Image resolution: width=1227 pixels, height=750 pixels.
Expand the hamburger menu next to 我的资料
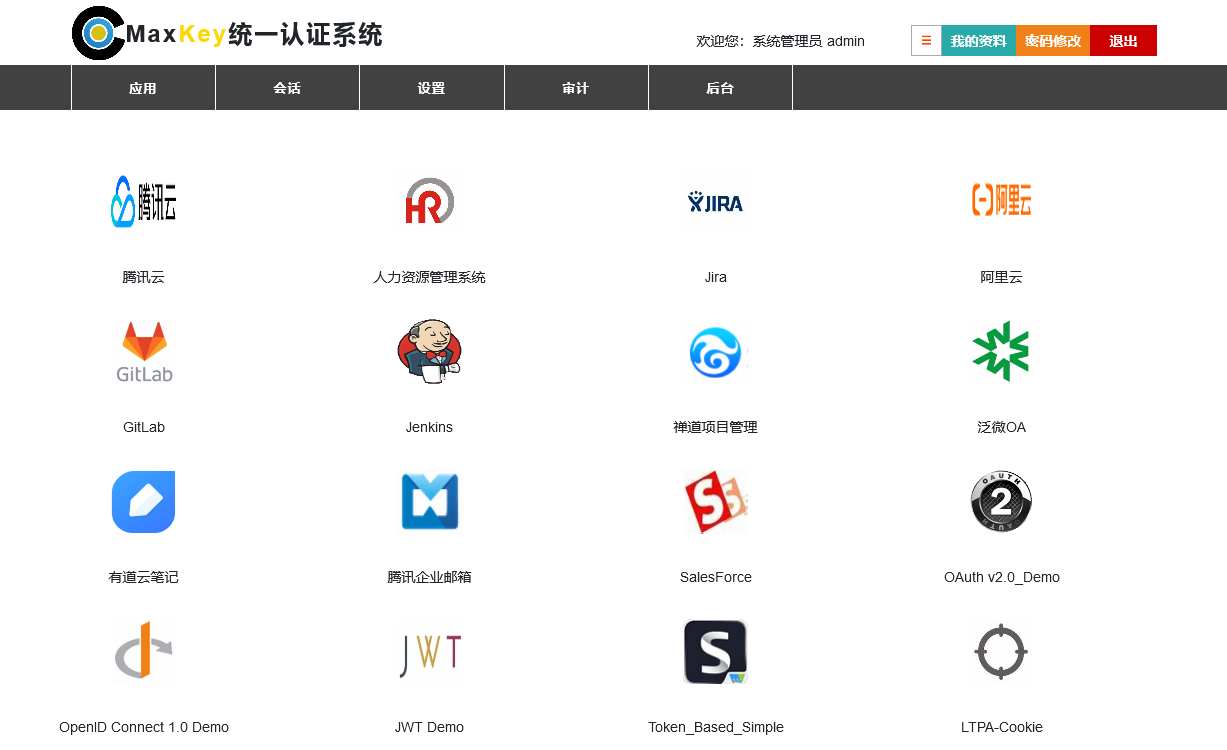point(926,41)
